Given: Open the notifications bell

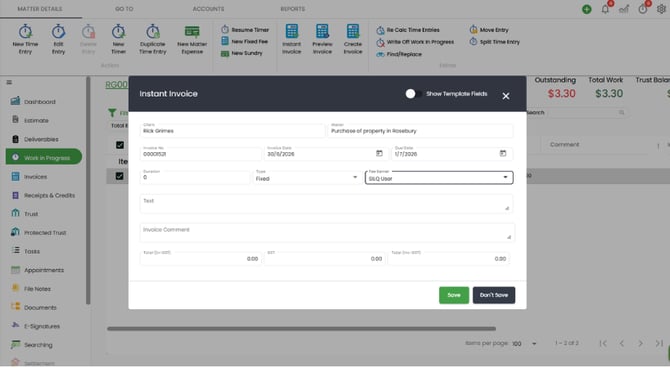Looking at the screenshot, I should pos(605,9).
